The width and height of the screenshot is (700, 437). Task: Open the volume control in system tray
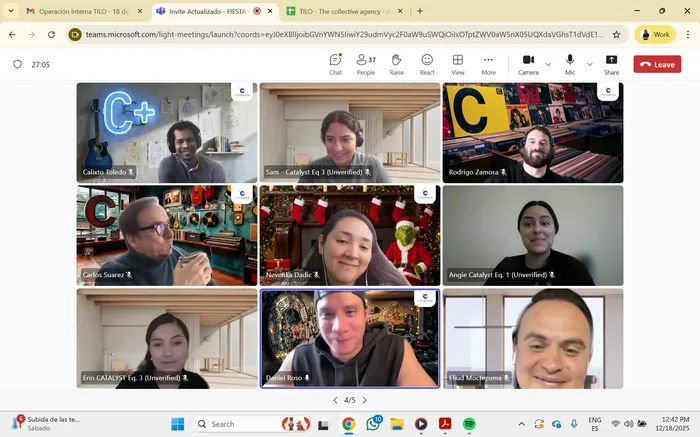(629, 424)
